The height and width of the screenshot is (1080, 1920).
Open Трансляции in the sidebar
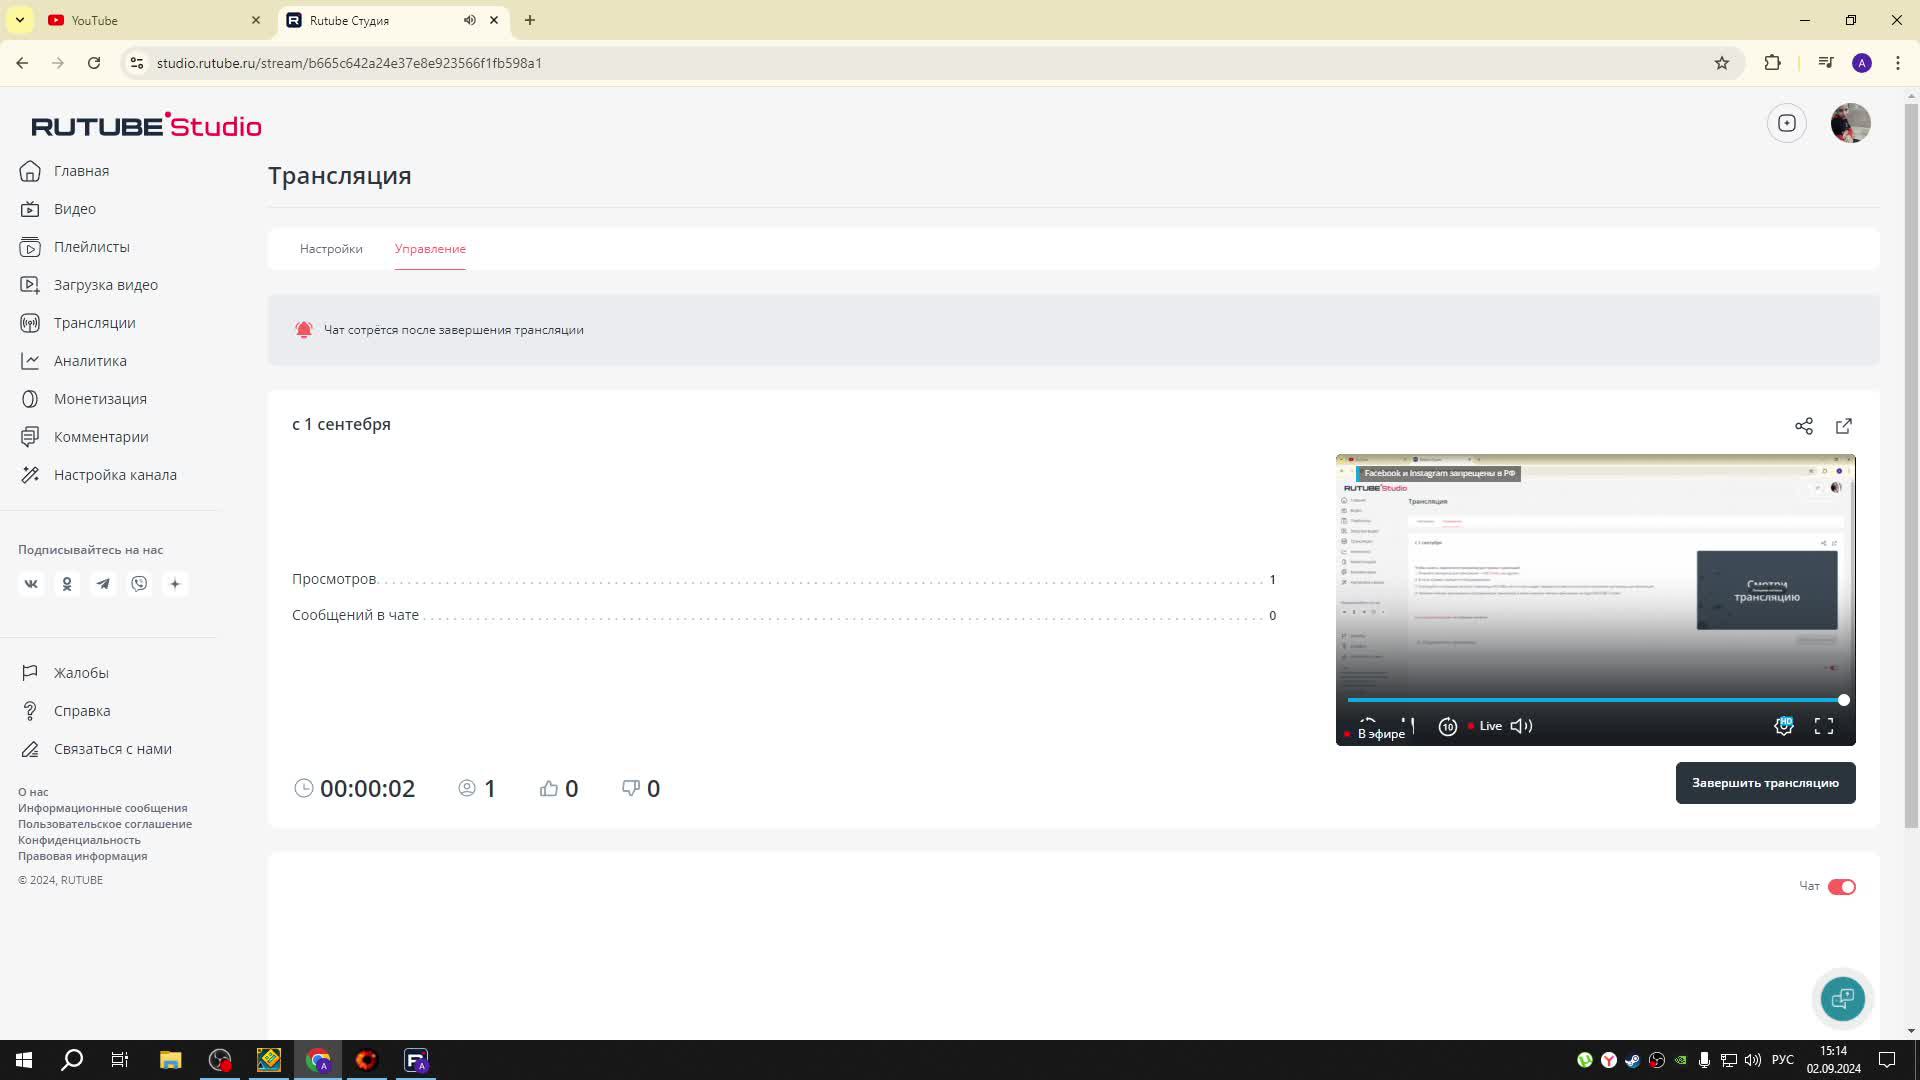pos(78,323)
